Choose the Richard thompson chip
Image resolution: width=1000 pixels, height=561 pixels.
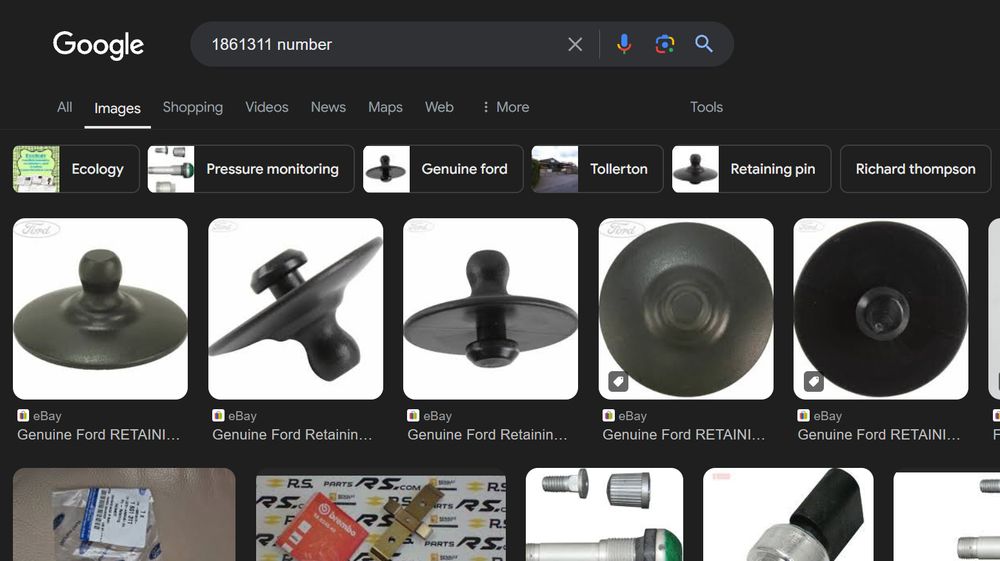(x=915, y=169)
